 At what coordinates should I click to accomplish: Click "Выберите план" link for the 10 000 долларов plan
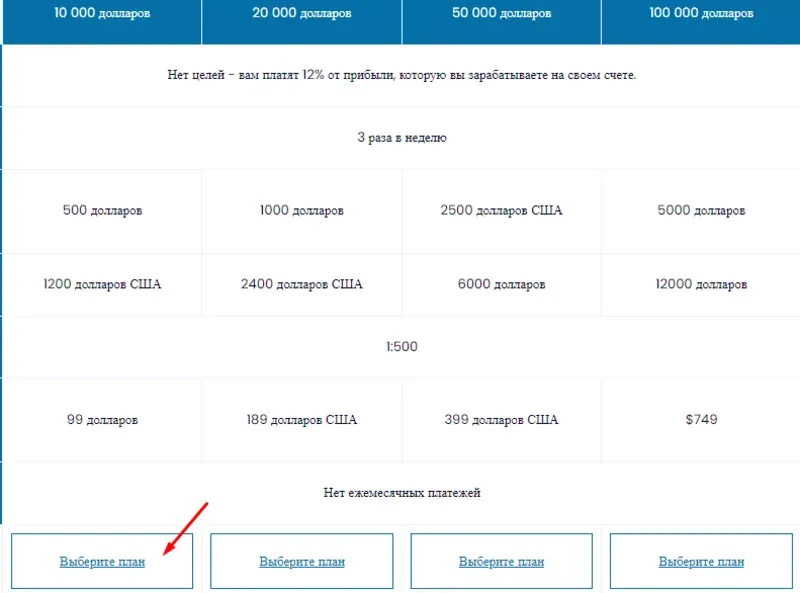(102, 561)
